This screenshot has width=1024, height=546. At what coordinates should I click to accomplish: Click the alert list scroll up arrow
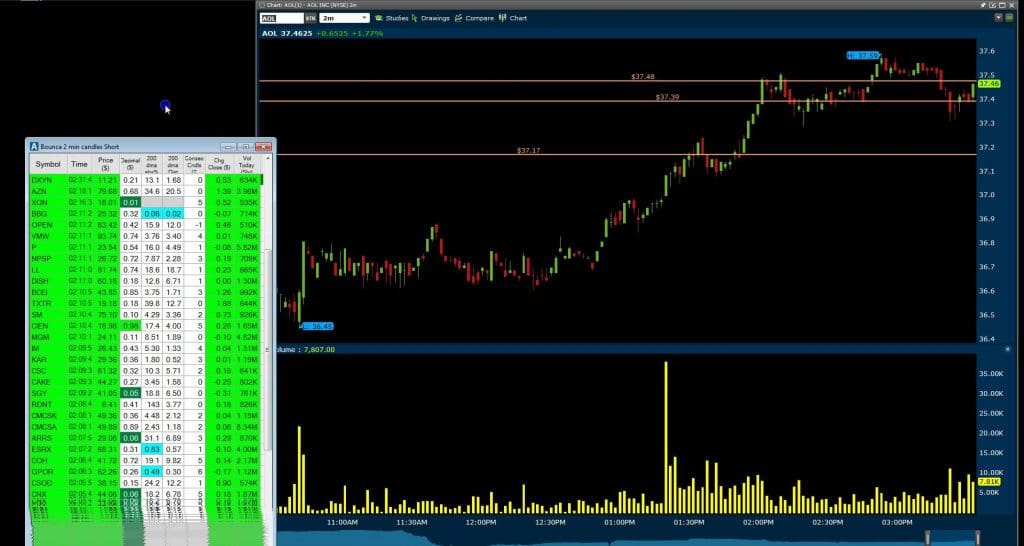[x=267, y=159]
